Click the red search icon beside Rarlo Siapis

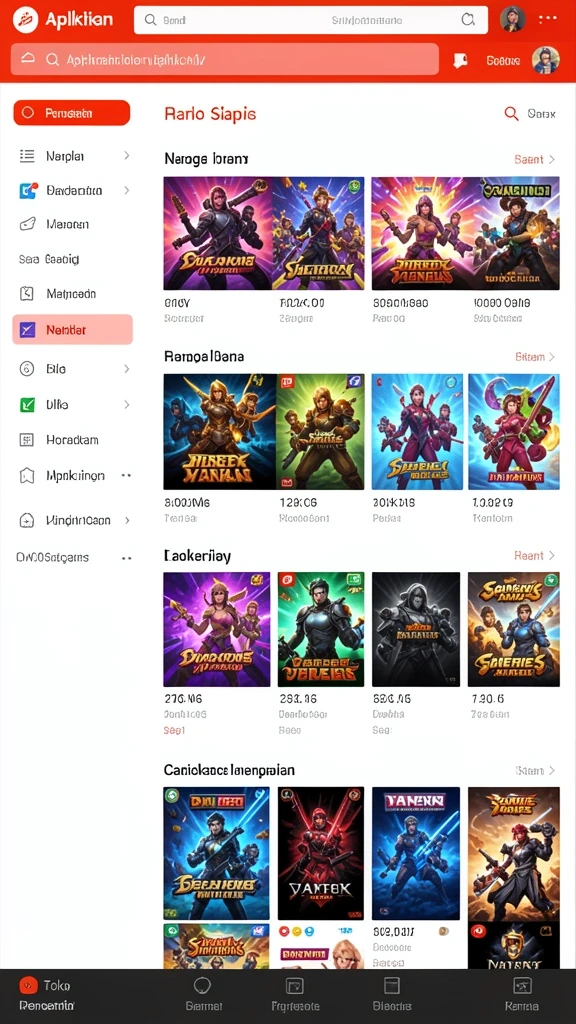pyautogui.click(x=511, y=114)
